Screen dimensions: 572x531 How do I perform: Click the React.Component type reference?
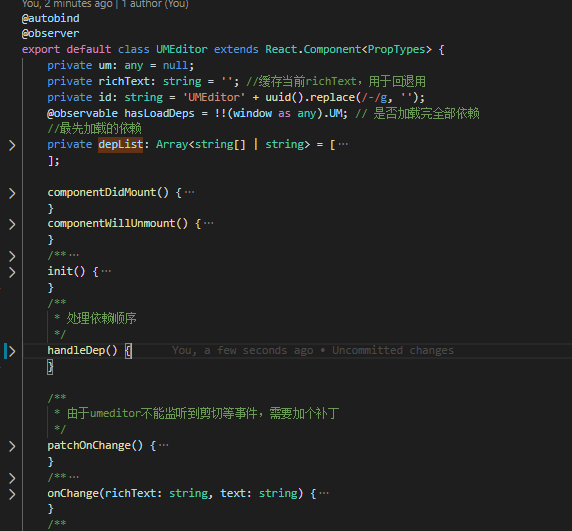click(x=313, y=49)
